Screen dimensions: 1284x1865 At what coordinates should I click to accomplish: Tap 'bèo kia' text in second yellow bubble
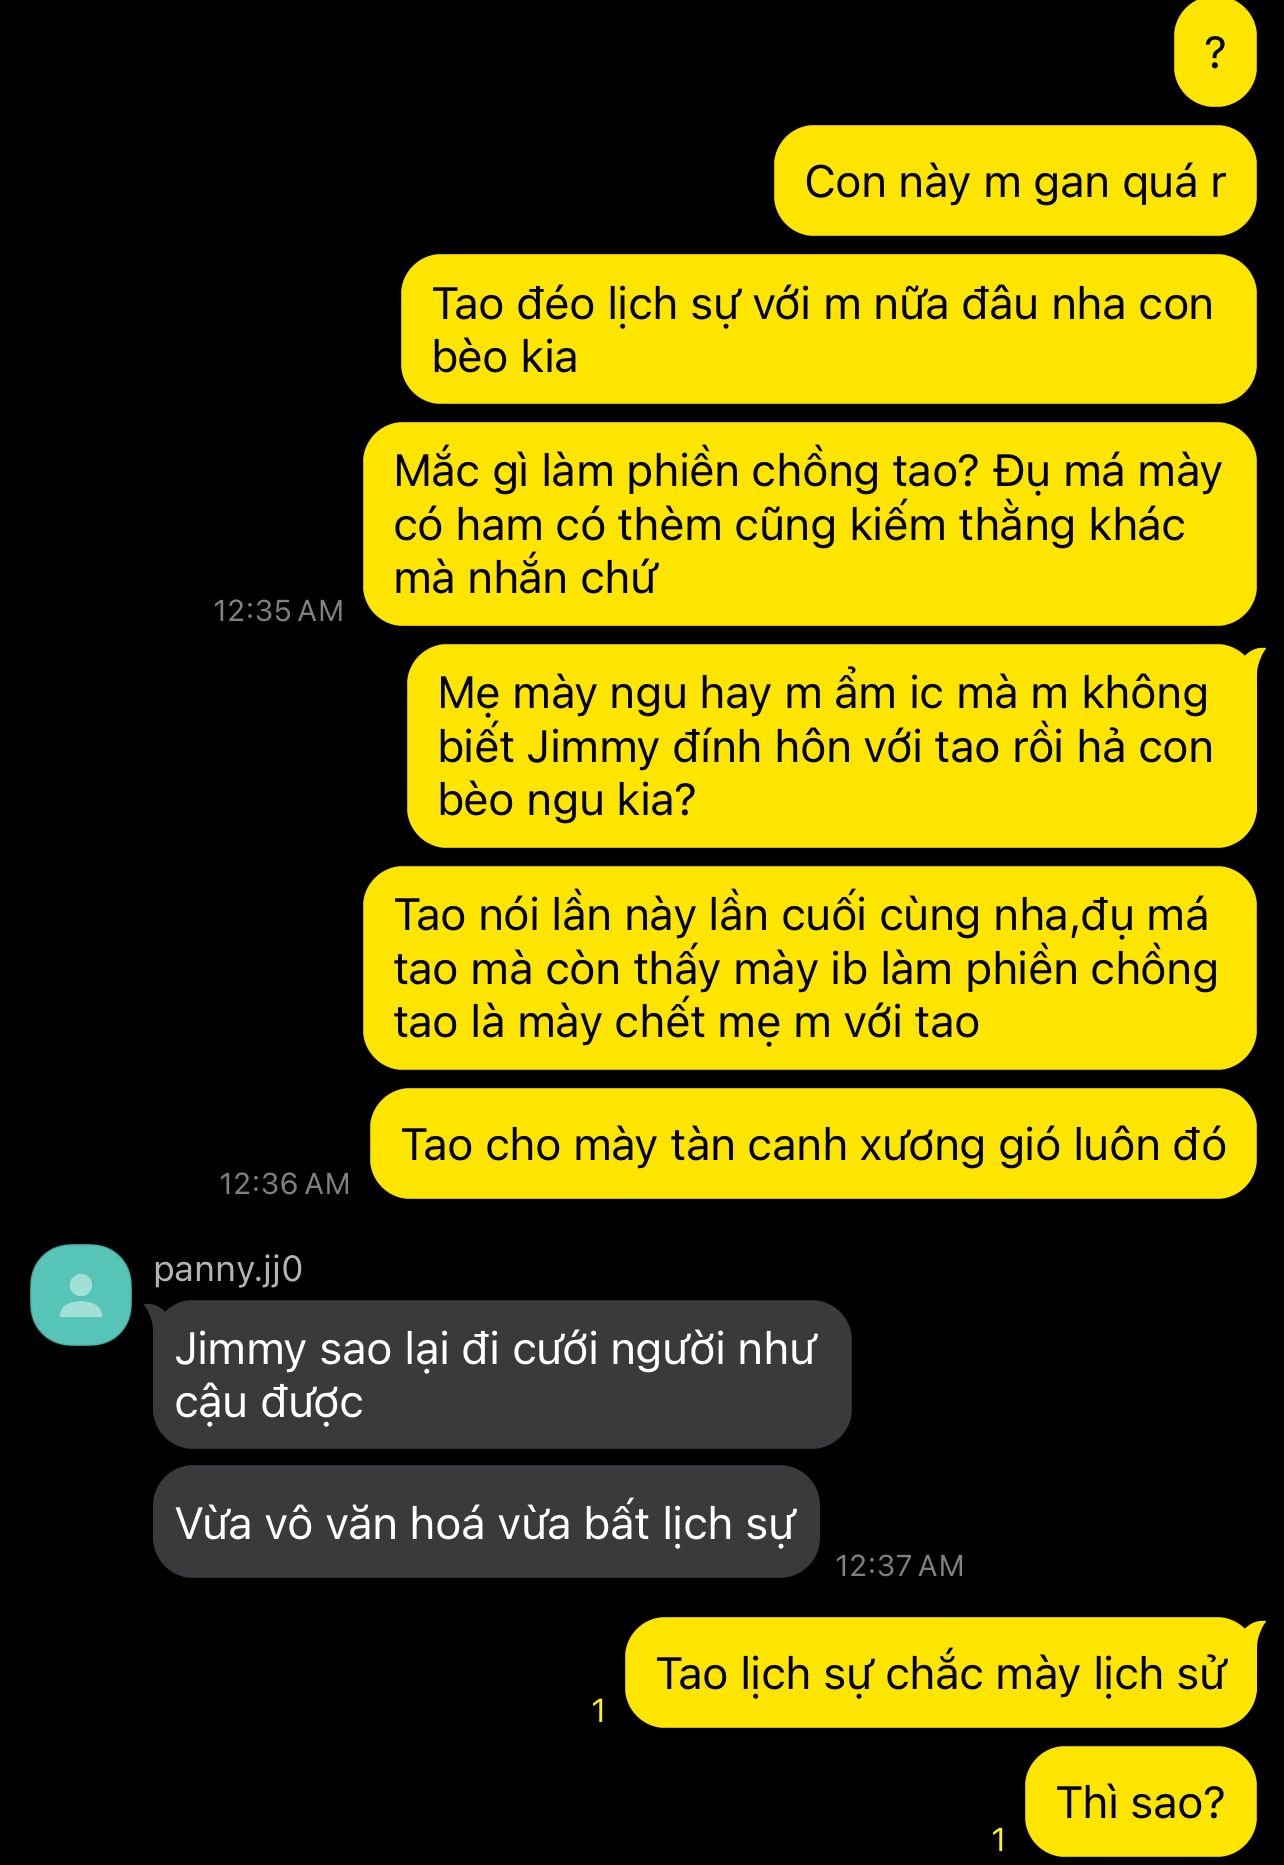pyautogui.click(x=505, y=357)
